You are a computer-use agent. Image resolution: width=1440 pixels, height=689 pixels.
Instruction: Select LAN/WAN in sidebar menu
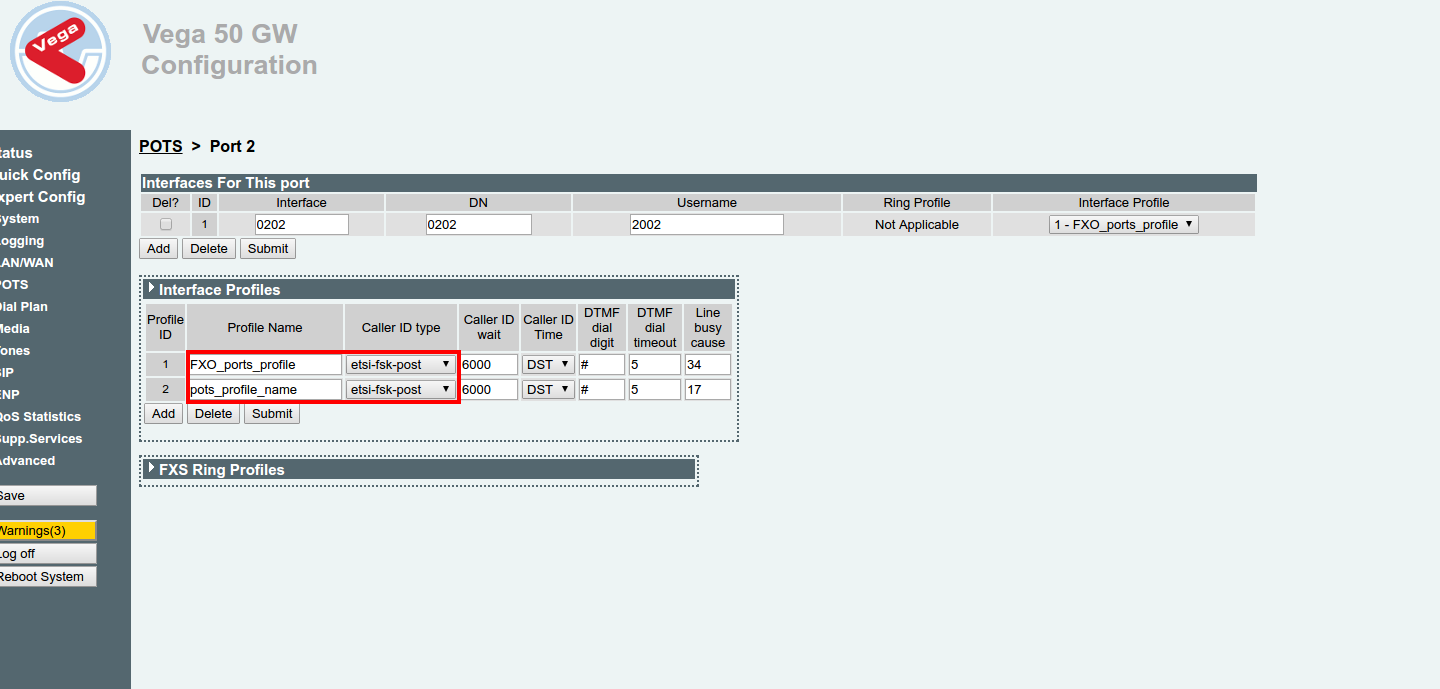(x=26, y=263)
